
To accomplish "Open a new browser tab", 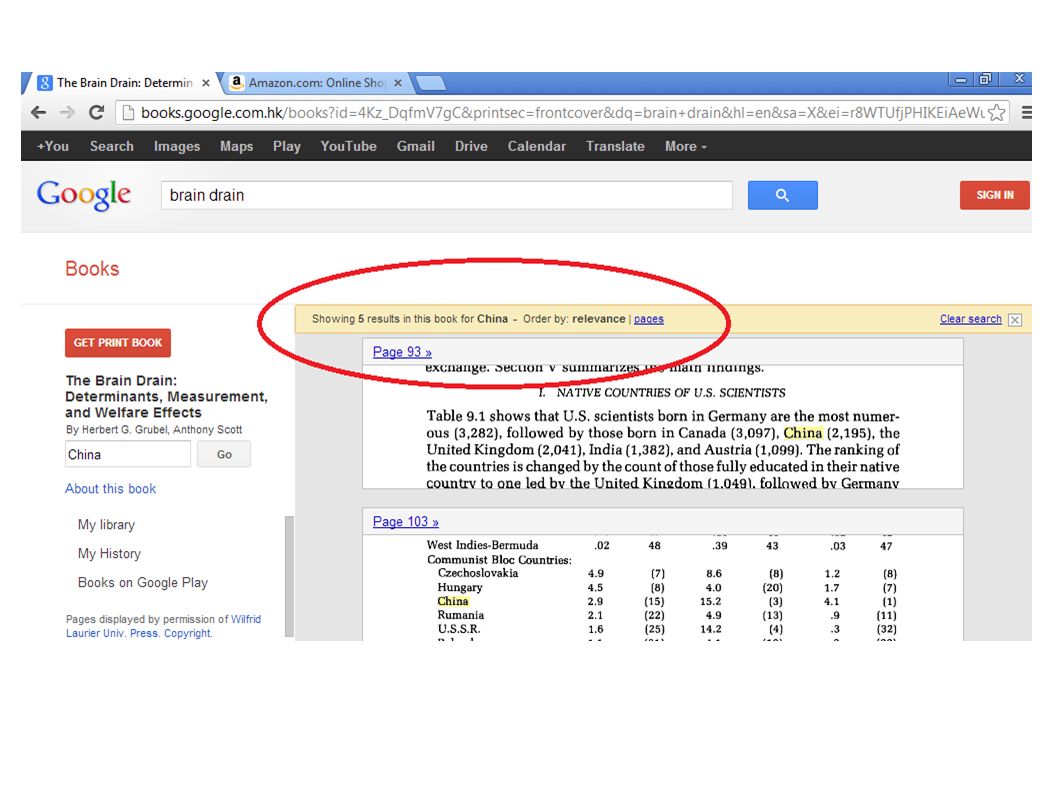I will 430,83.
